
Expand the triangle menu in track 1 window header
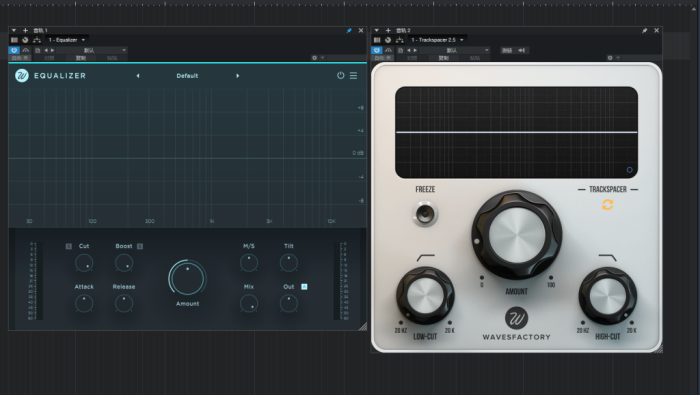point(14,30)
